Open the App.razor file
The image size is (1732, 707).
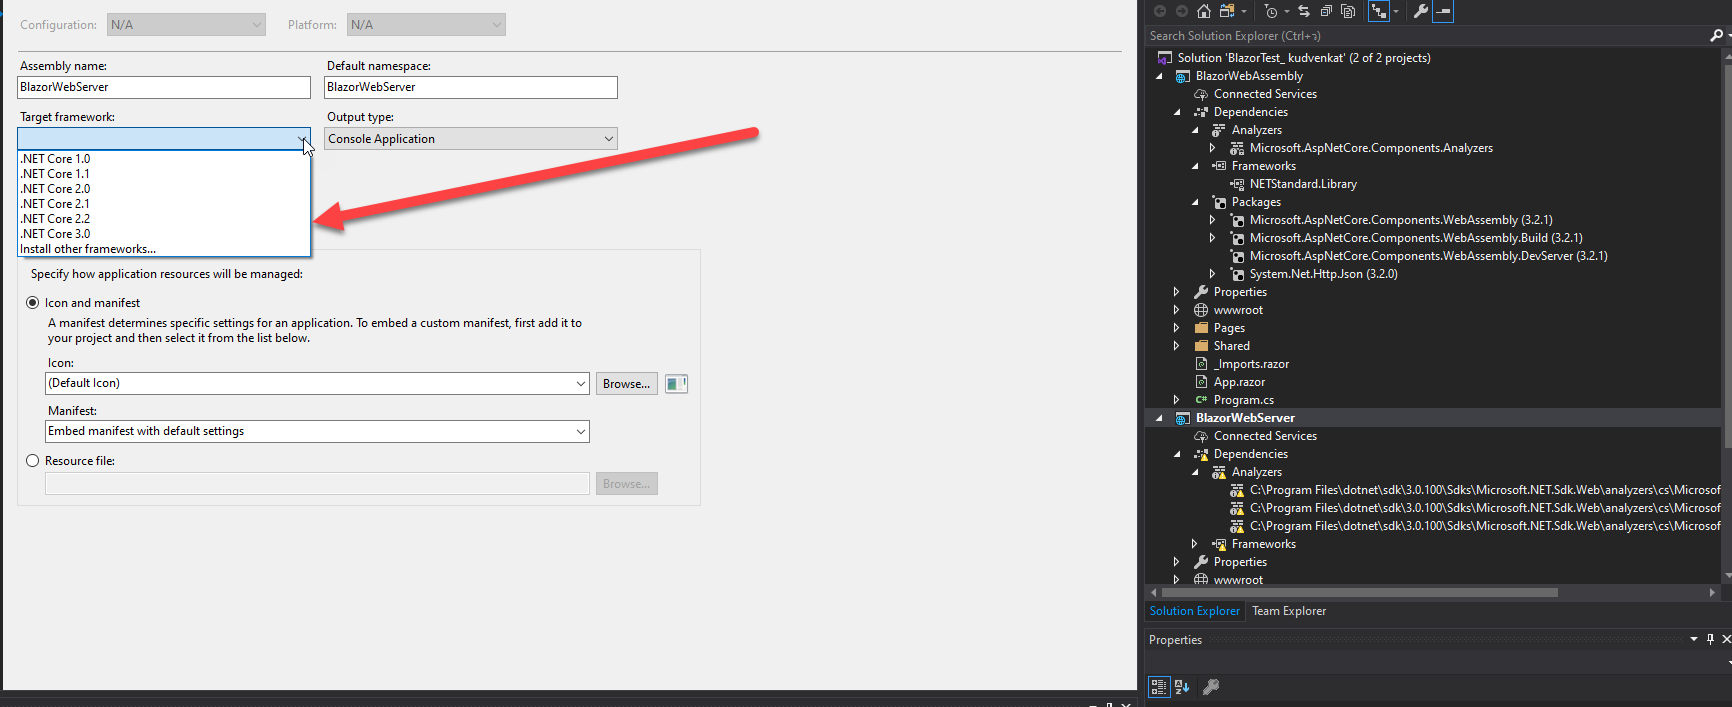pyautogui.click(x=1239, y=382)
